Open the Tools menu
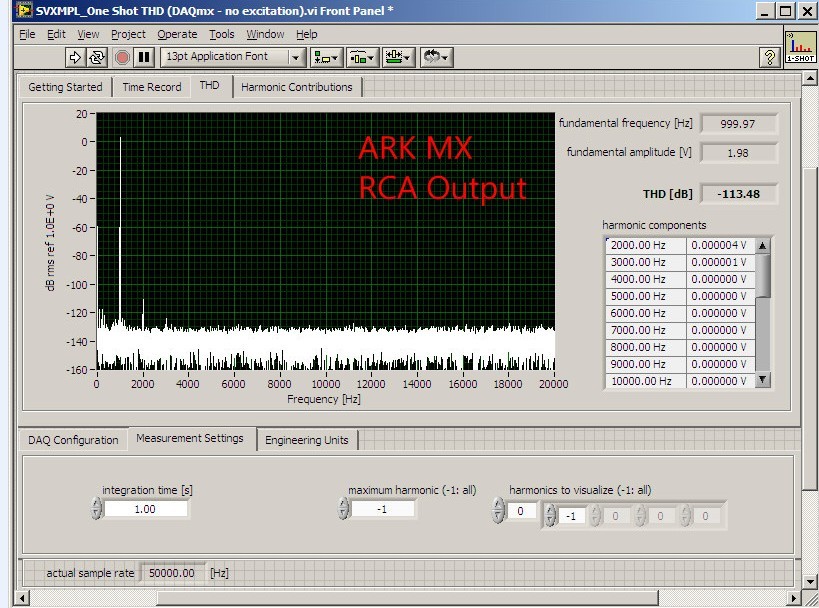The image size is (819, 608). tap(222, 34)
